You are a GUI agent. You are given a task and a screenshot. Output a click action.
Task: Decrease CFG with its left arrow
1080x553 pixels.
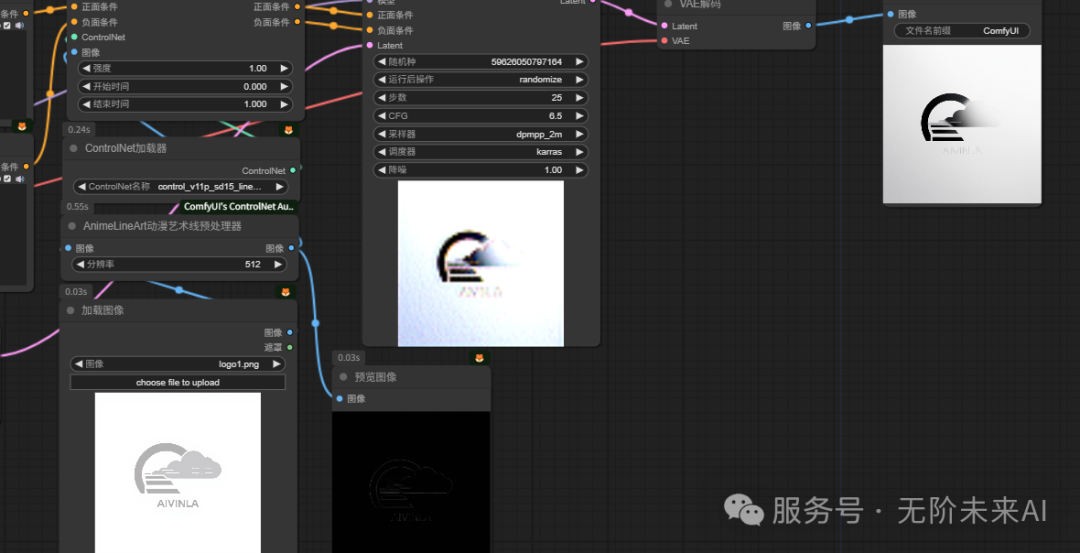point(382,116)
